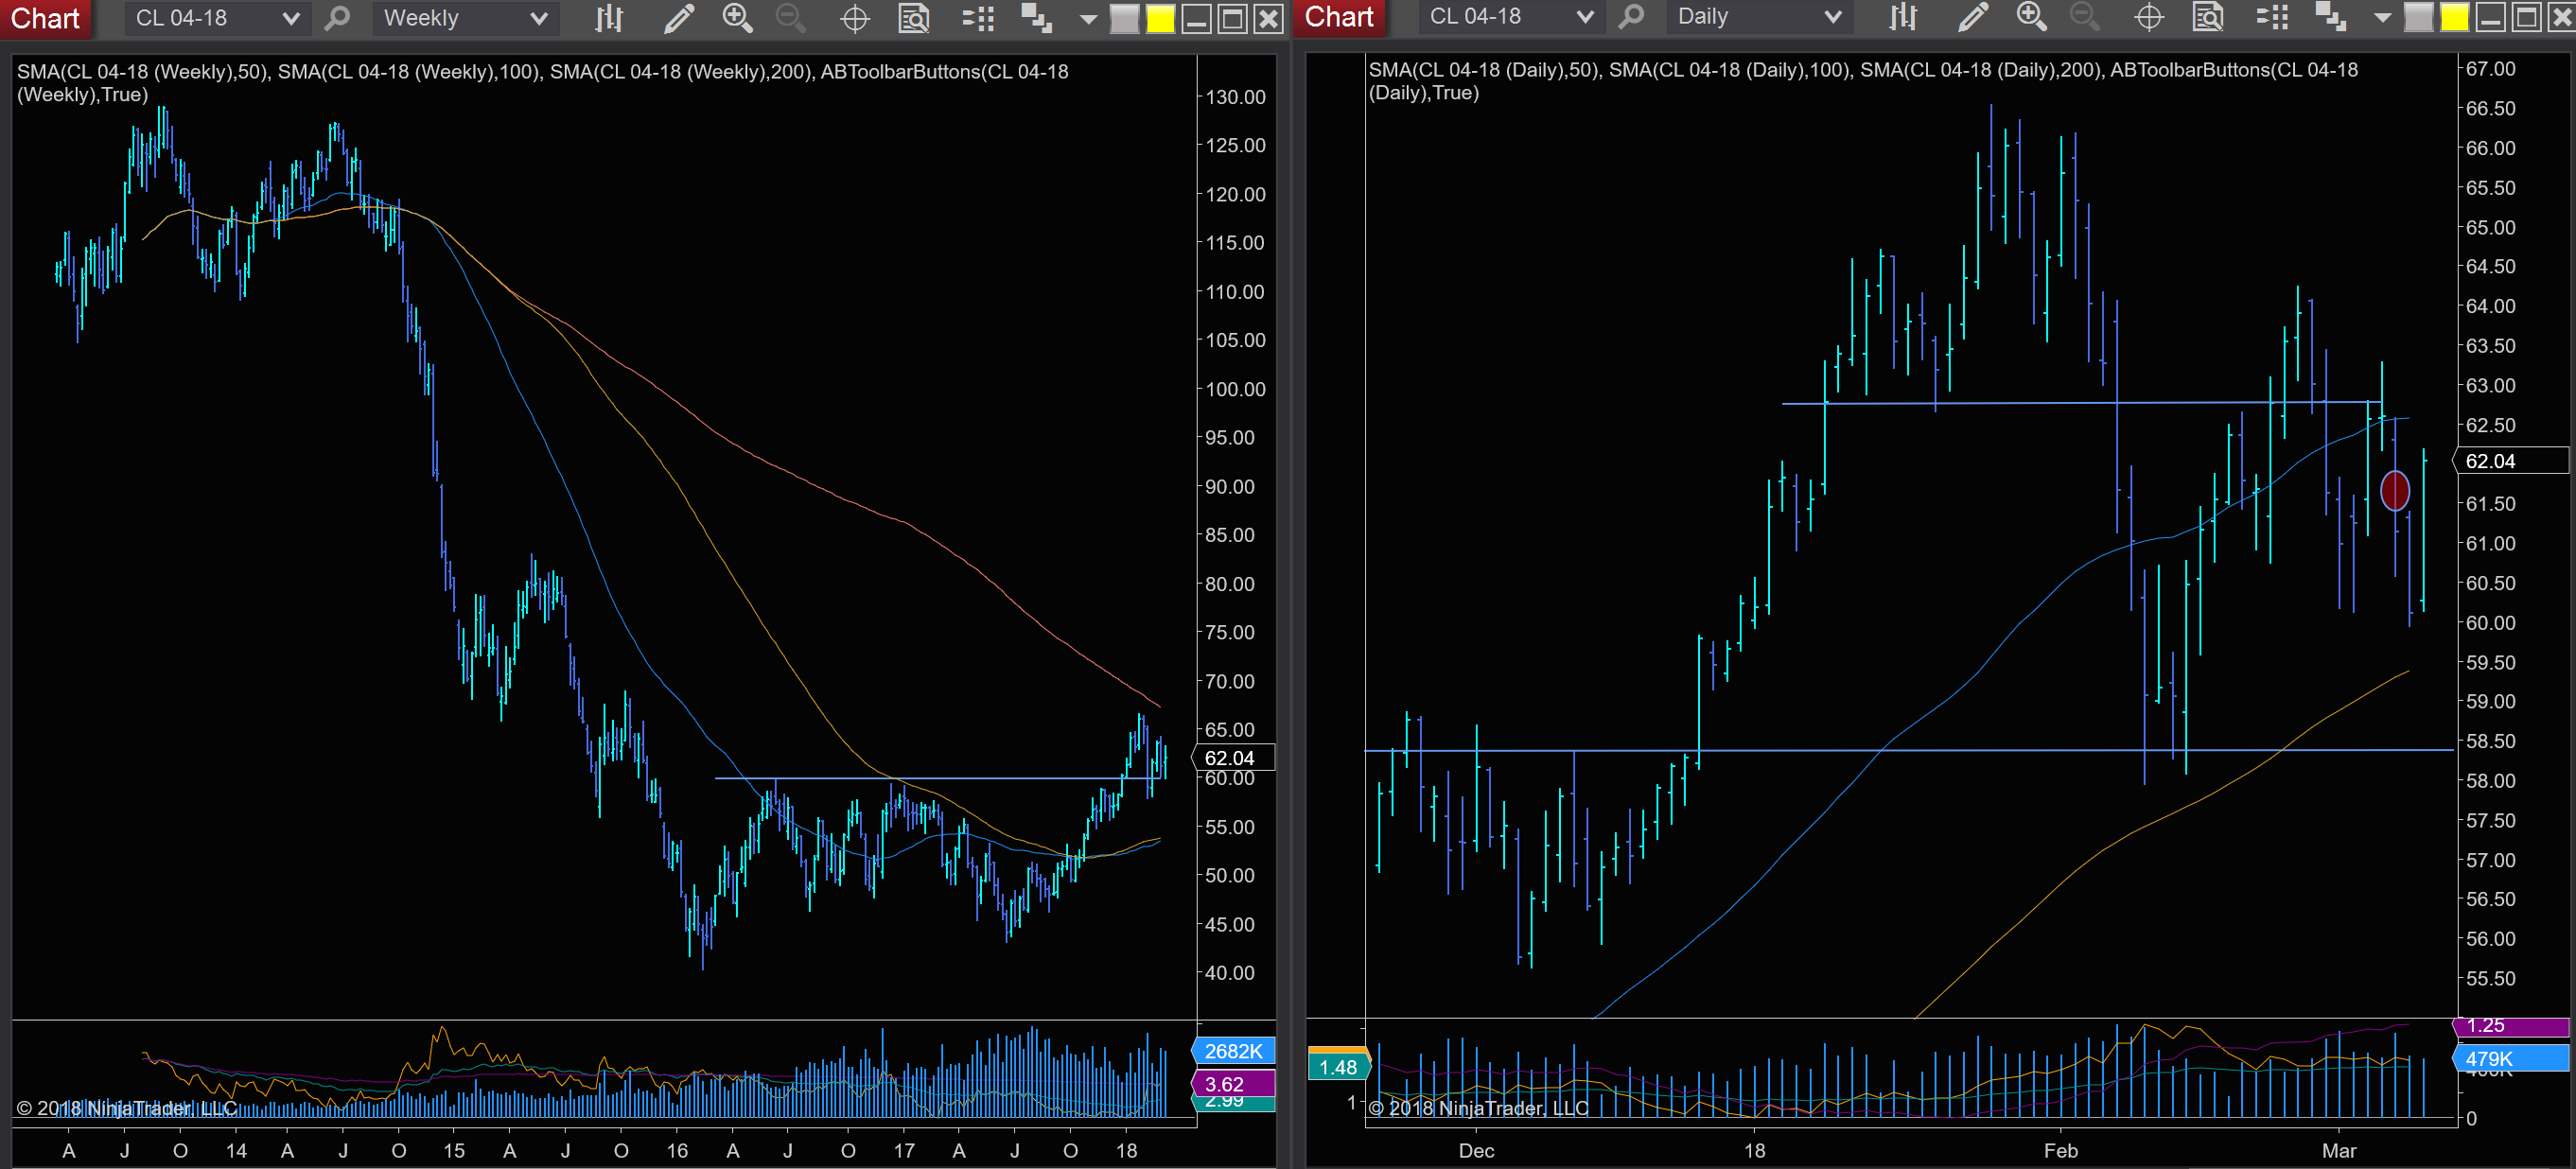2576x1169 pixels.
Task: Click the 479K volume label on Daily chart
Action: [2511, 1058]
